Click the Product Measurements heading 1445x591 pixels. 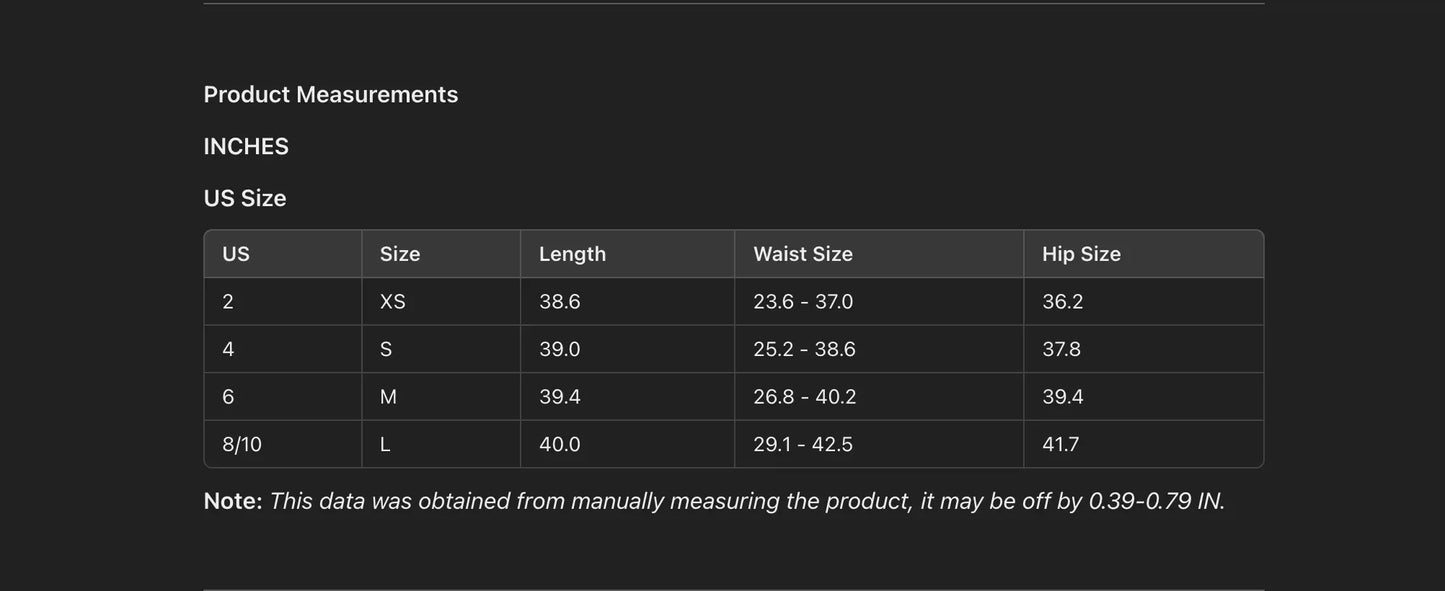[x=330, y=94]
